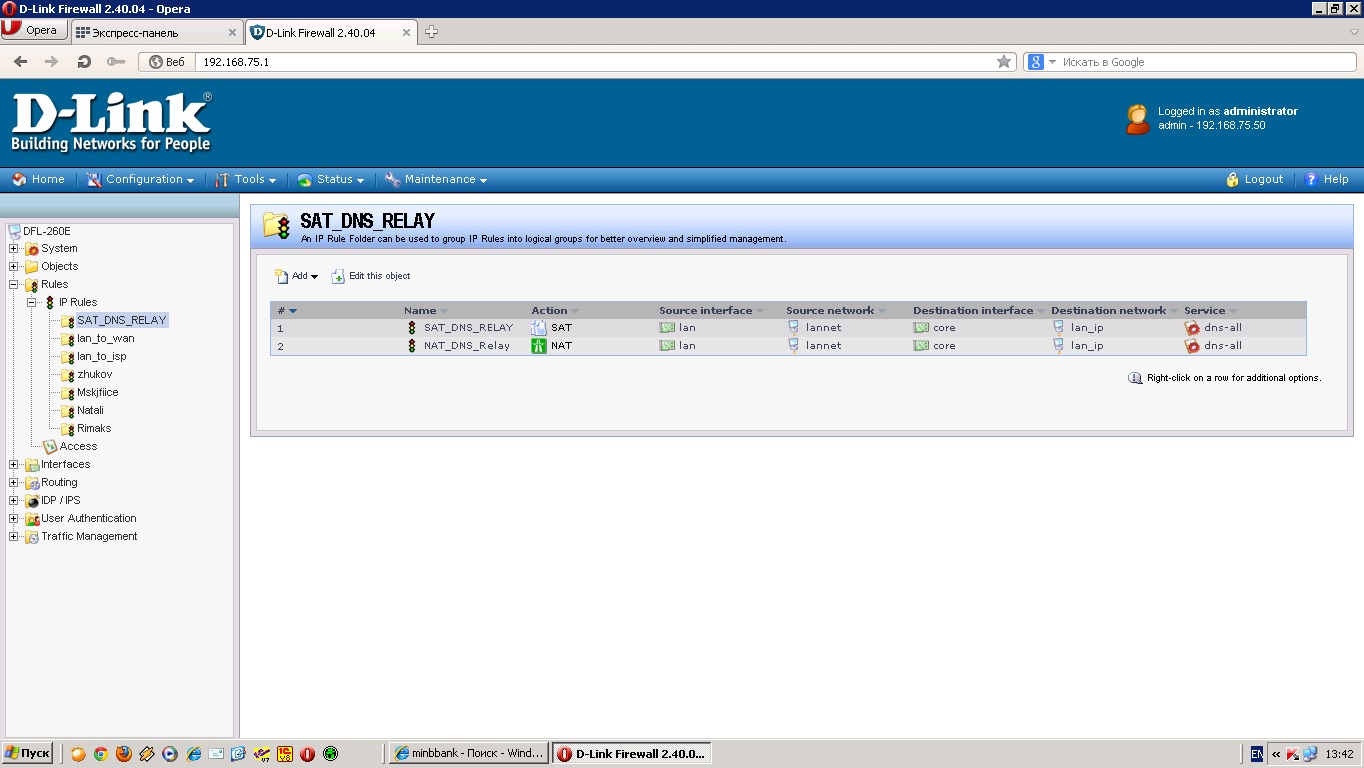Expand the IDP / IPS tree node

(x=14, y=501)
